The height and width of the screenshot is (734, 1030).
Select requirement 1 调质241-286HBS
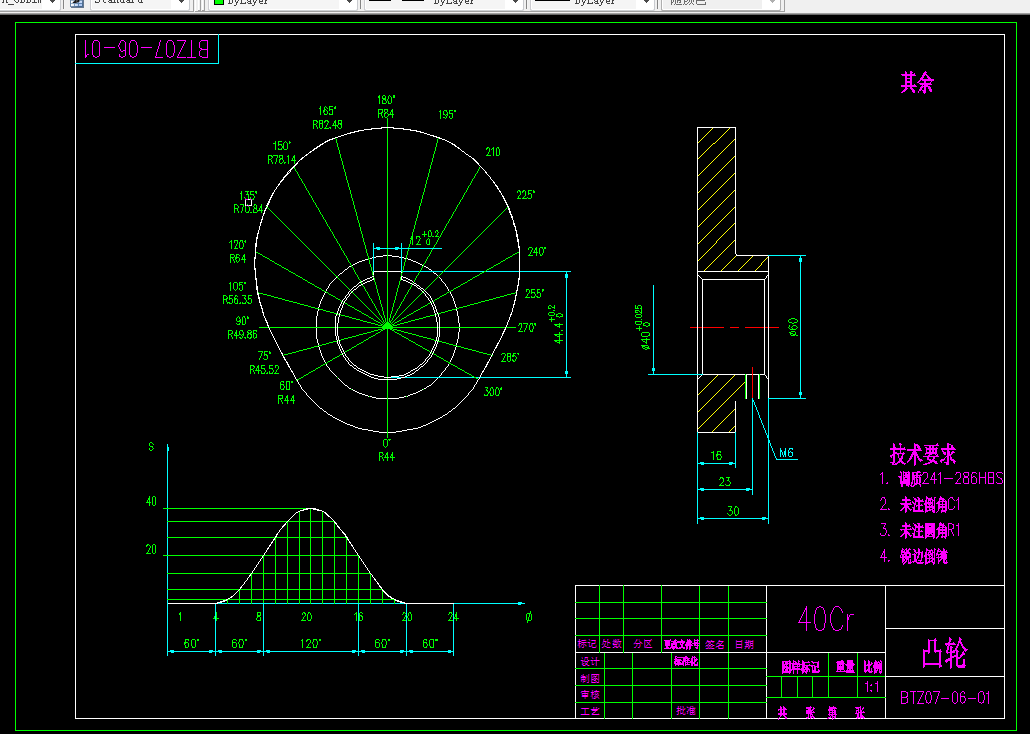click(941, 478)
